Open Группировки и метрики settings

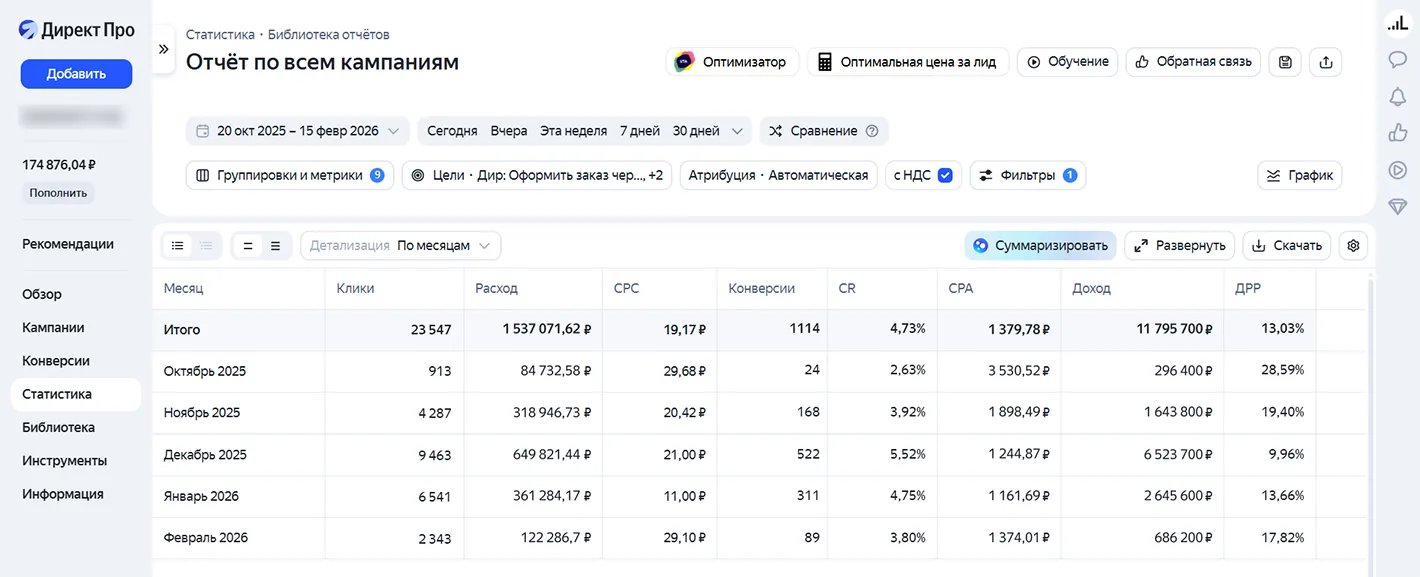290,175
